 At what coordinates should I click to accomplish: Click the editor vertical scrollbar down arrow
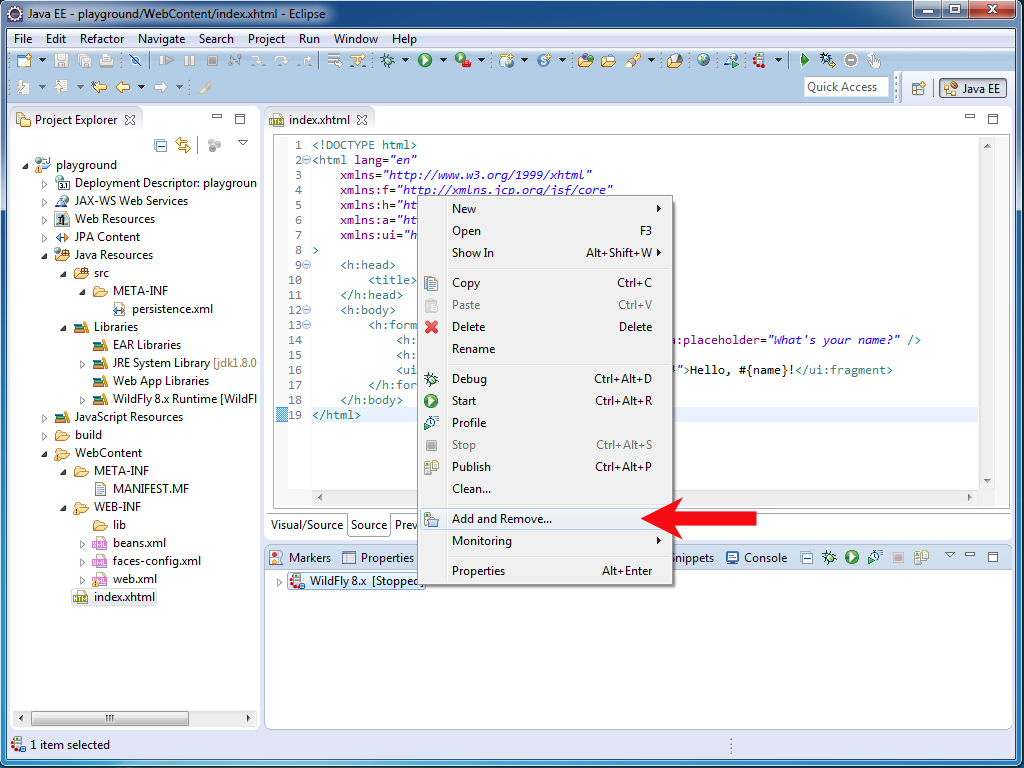(987, 481)
